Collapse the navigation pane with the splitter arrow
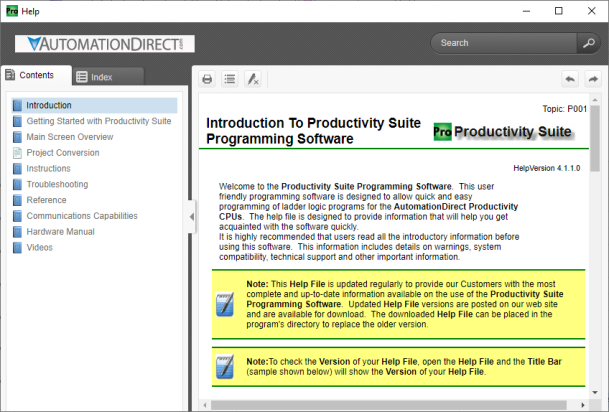Screen dimensions: 609x412 (x=190, y=214)
